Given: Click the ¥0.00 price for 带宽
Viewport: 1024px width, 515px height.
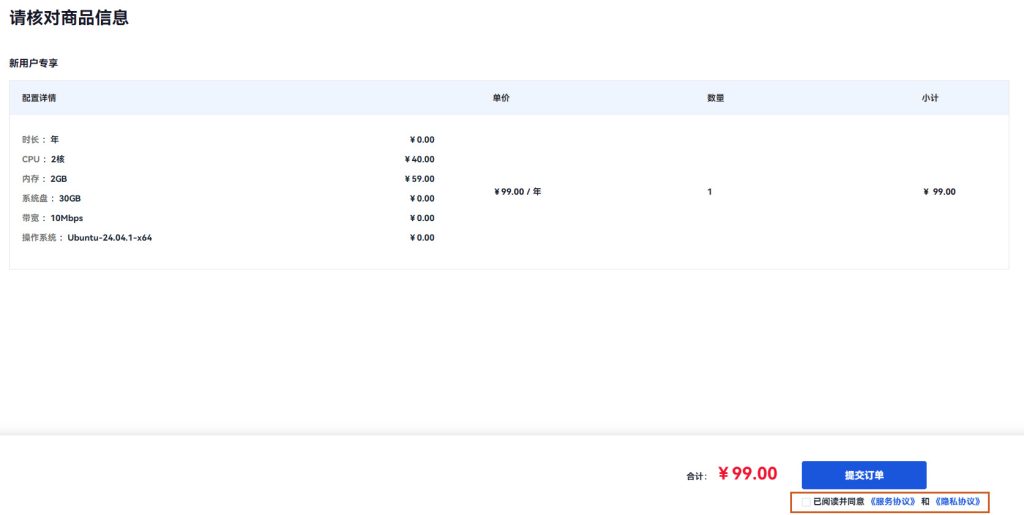Looking at the screenshot, I should [422, 218].
